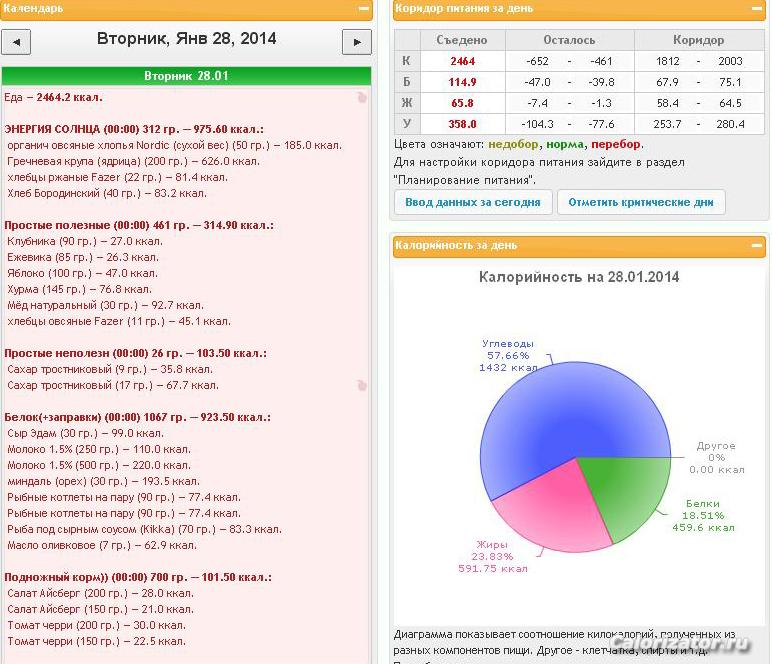The width and height of the screenshot is (772, 664).
Task: Select Молоко 1.5% (250 гр.) entry
Action: [x=99, y=449]
